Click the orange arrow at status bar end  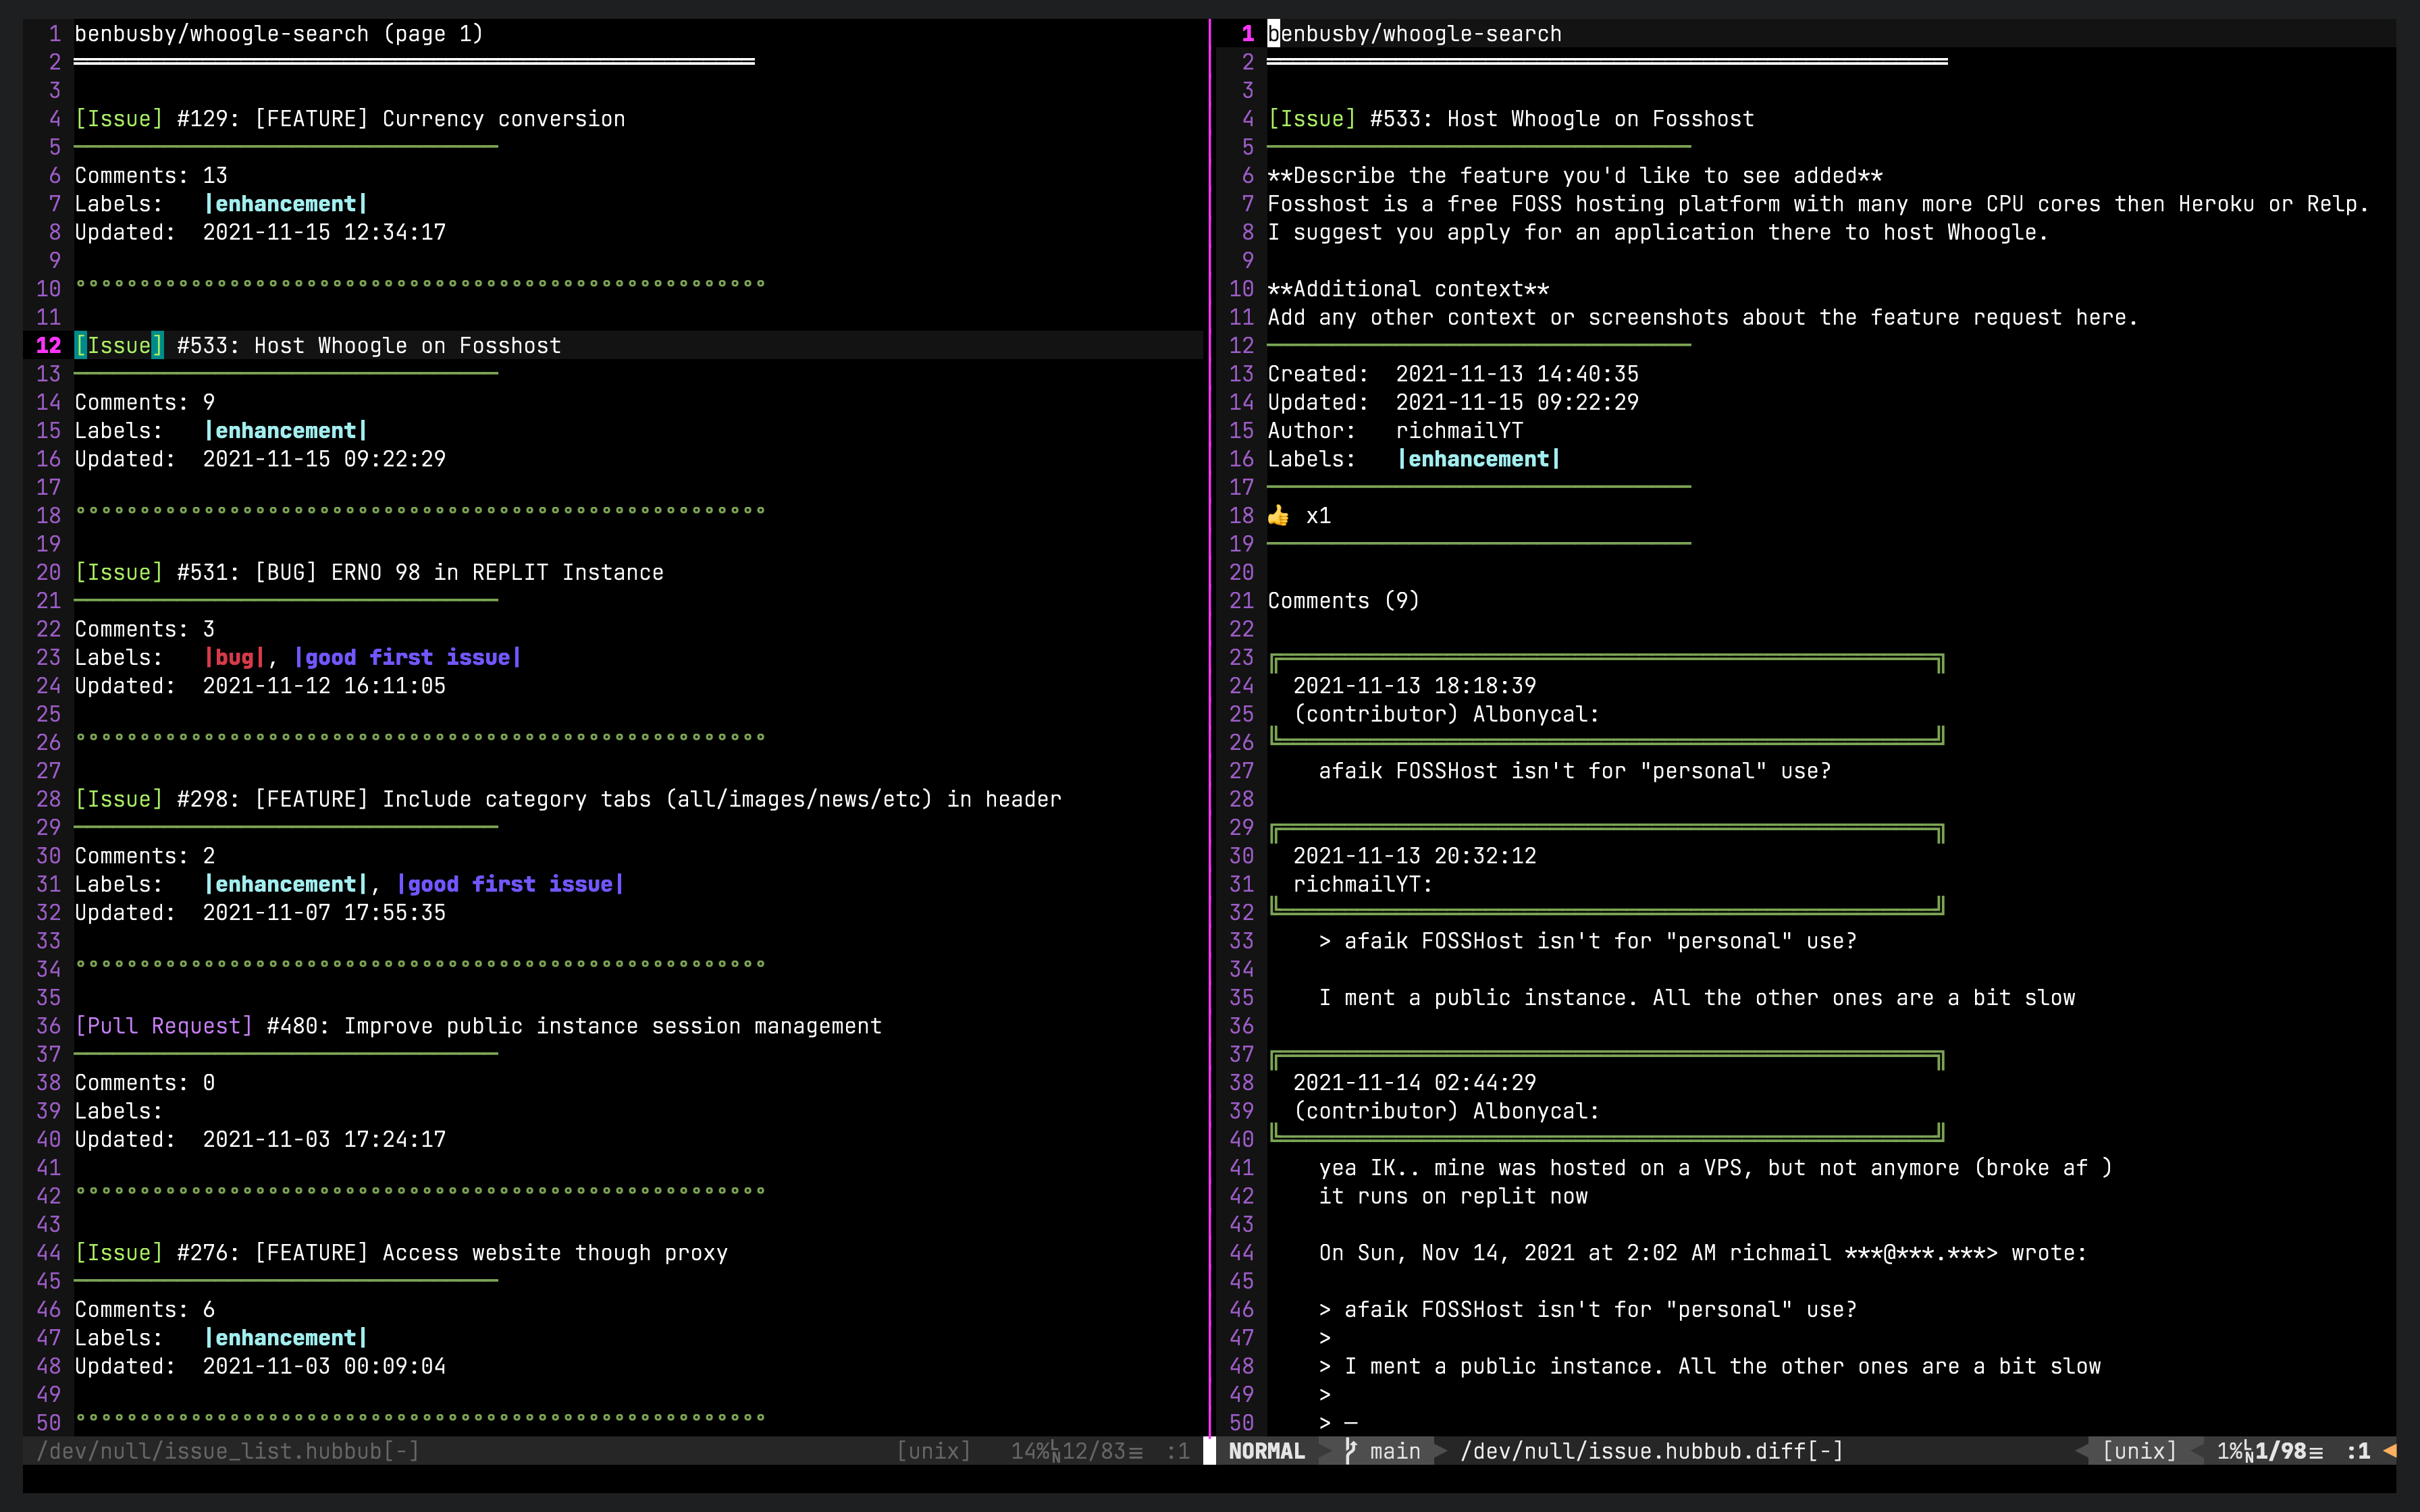[2389, 1450]
